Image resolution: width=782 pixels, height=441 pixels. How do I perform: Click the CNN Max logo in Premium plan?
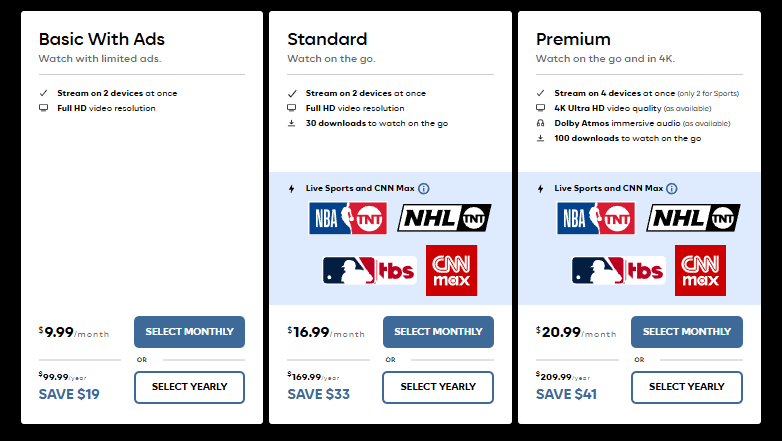pos(700,270)
